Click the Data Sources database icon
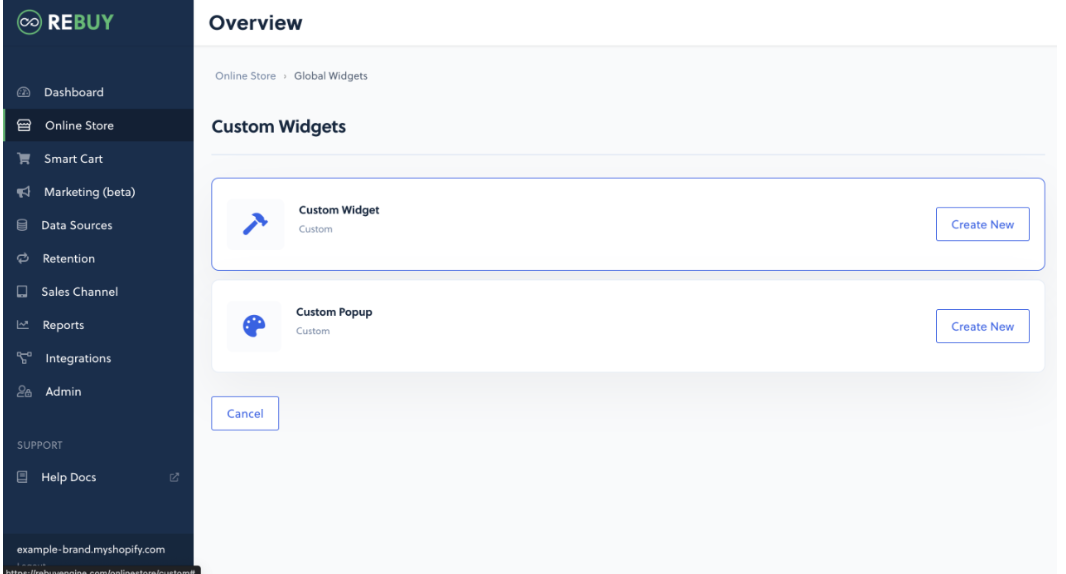Image resolution: width=1066 pixels, height=574 pixels. pos(22,226)
